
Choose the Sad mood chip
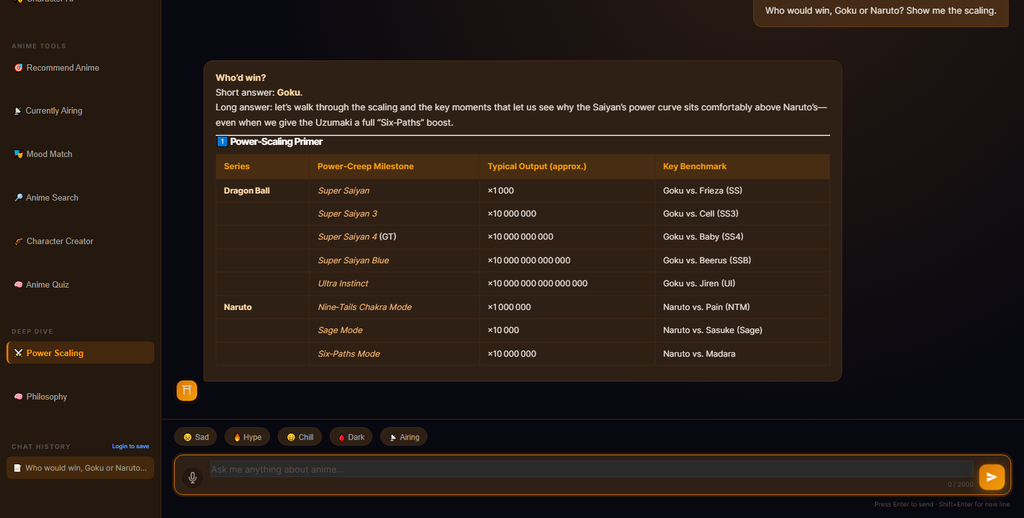coord(196,437)
